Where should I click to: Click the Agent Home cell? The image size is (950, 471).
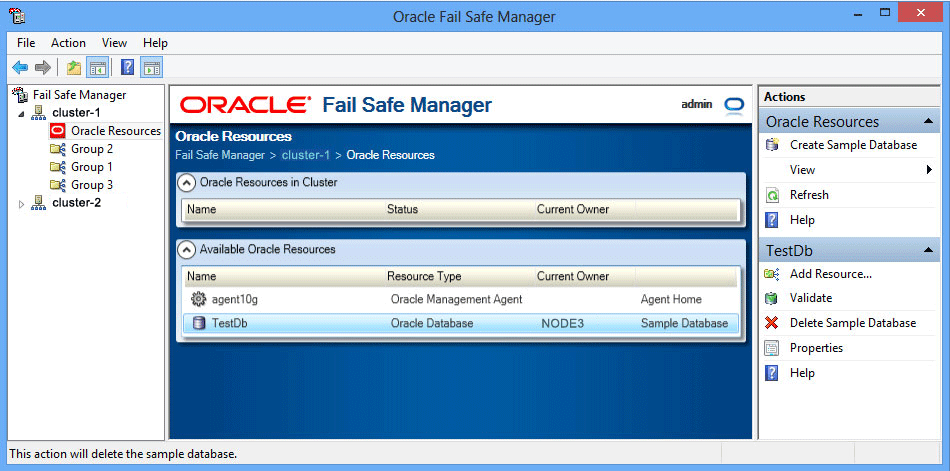pos(671,299)
